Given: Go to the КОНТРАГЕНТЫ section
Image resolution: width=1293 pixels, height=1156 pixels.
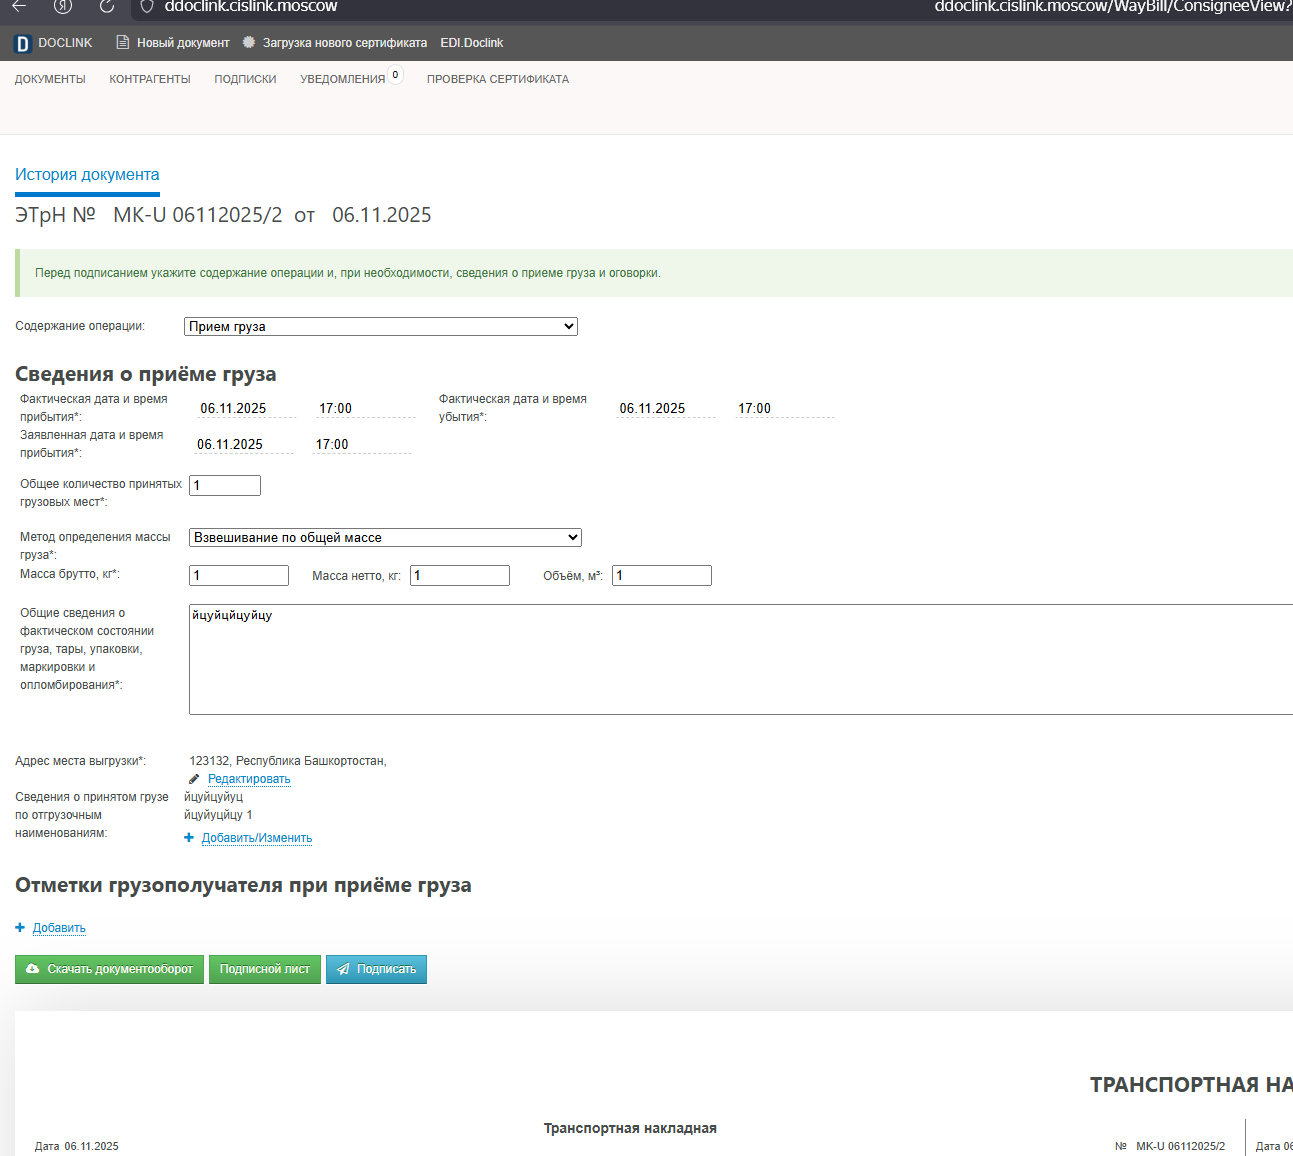Looking at the screenshot, I should (x=150, y=79).
